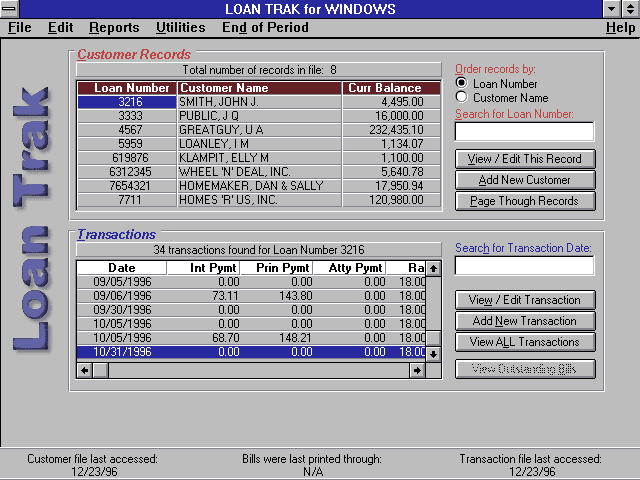640x480 pixels.
Task: Click the Search for Loan Number field
Action: pyautogui.click(x=524, y=131)
